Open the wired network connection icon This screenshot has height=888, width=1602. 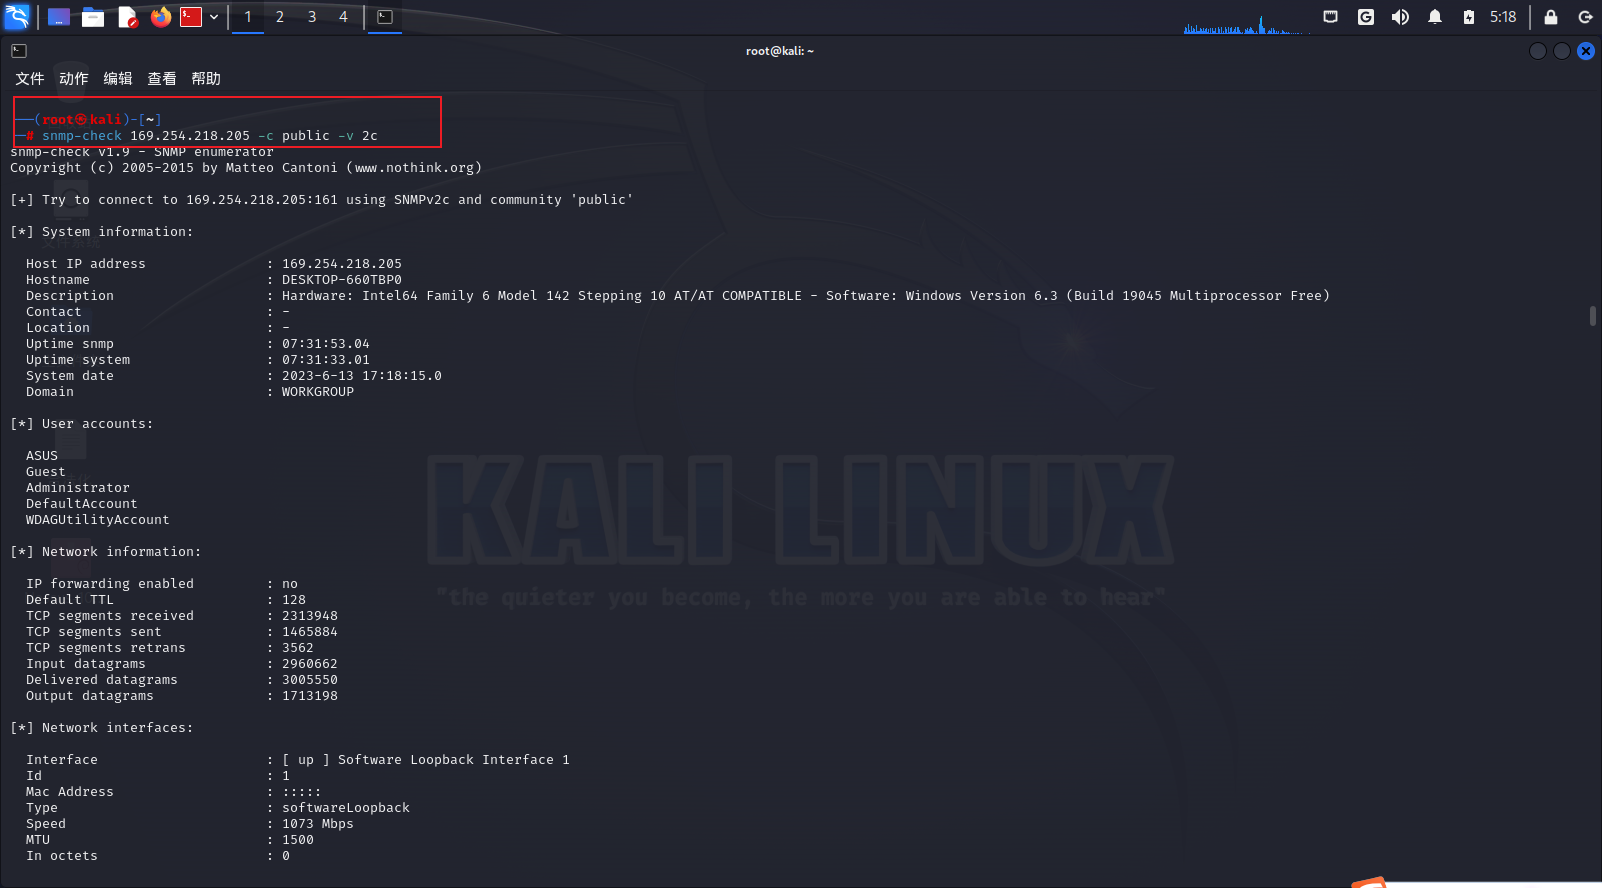(x=1330, y=17)
